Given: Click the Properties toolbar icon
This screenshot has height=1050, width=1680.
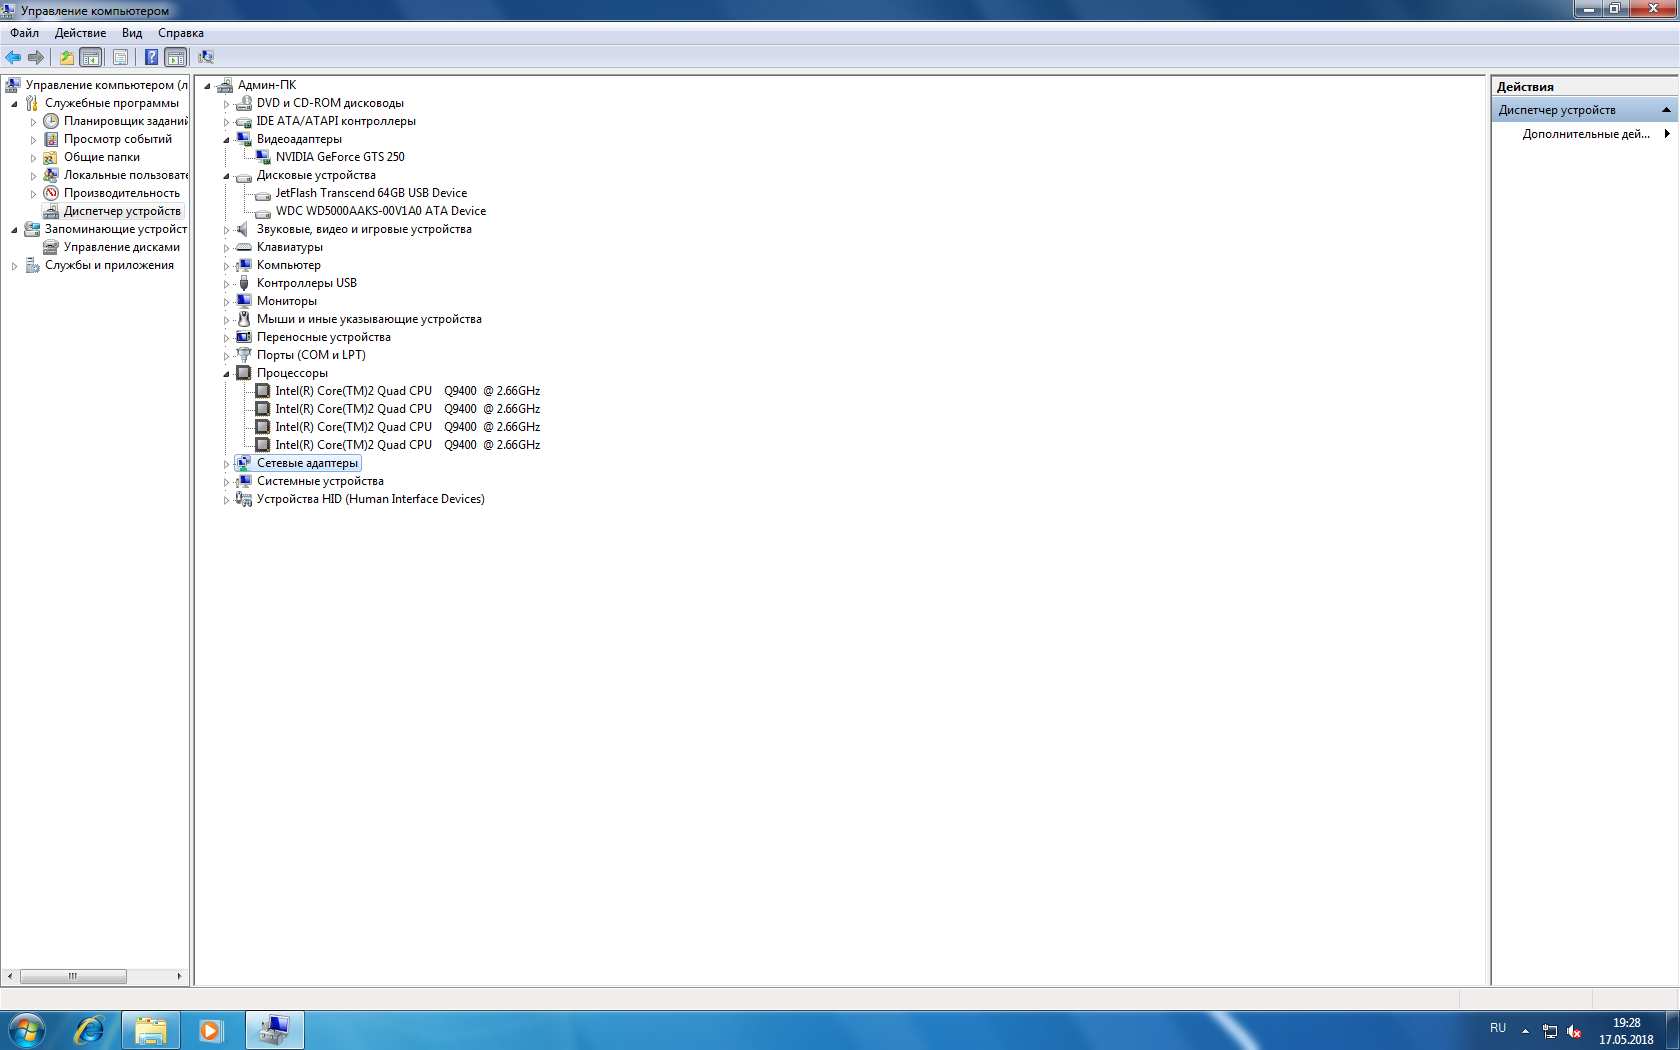Looking at the screenshot, I should [x=120, y=57].
